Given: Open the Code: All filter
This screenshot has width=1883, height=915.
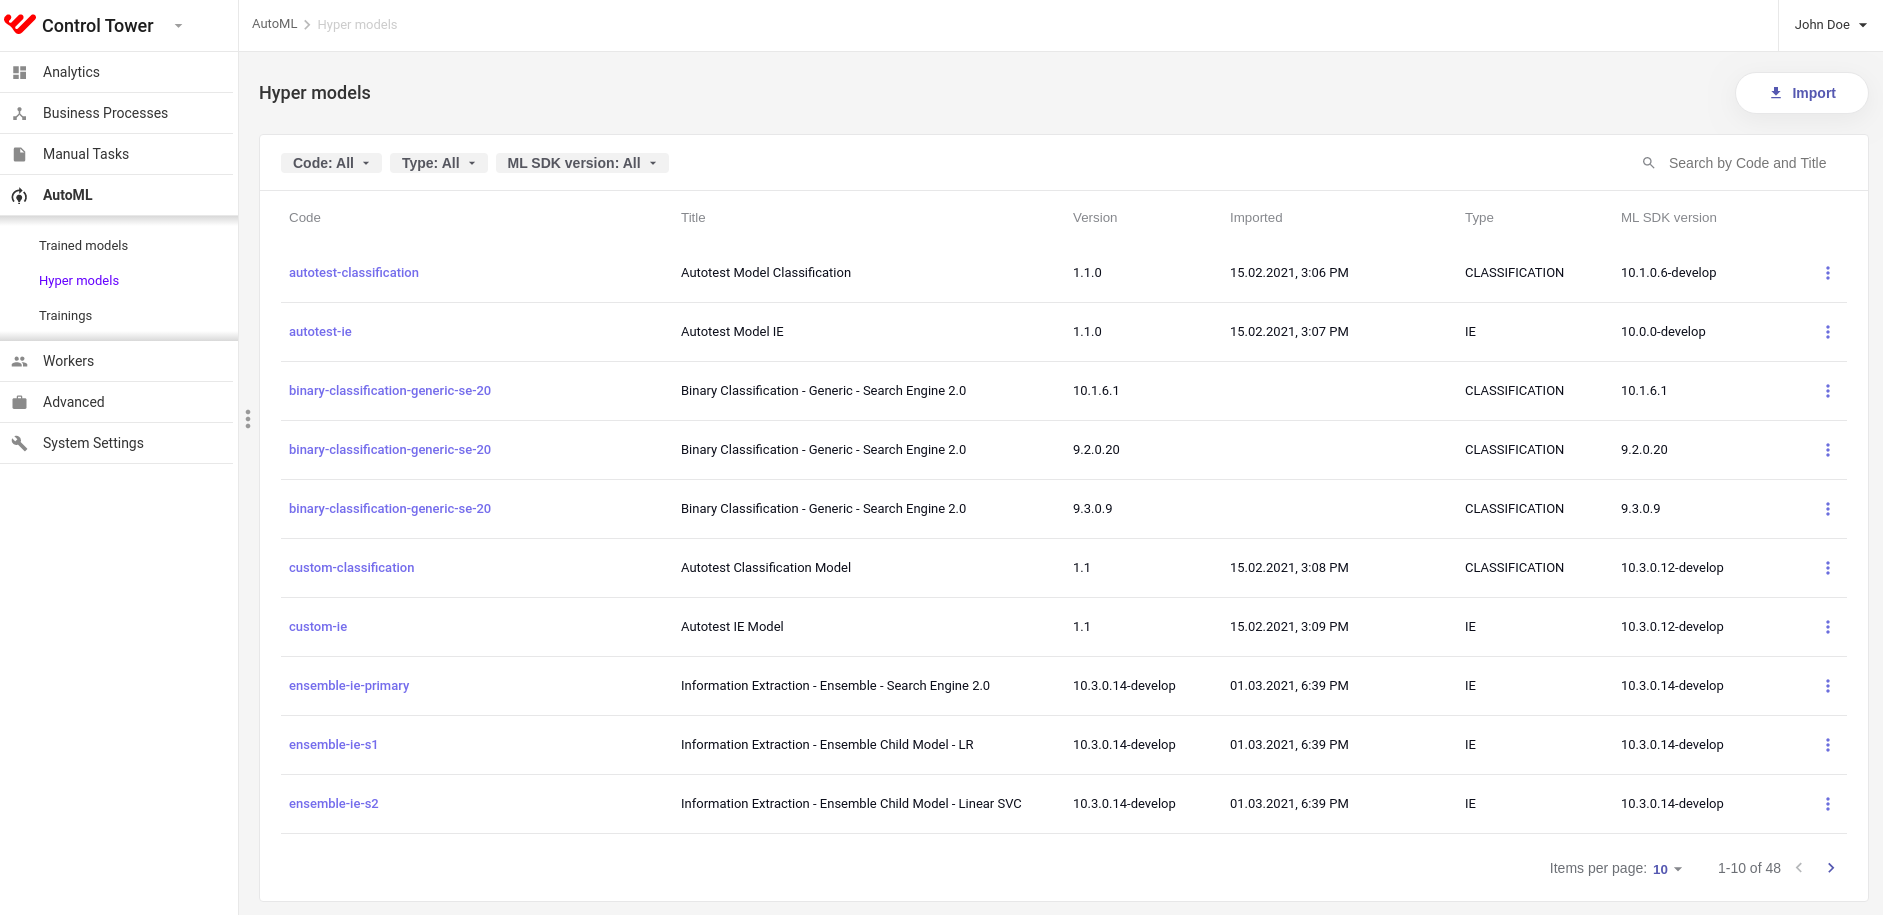Looking at the screenshot, I should point(331,163).
